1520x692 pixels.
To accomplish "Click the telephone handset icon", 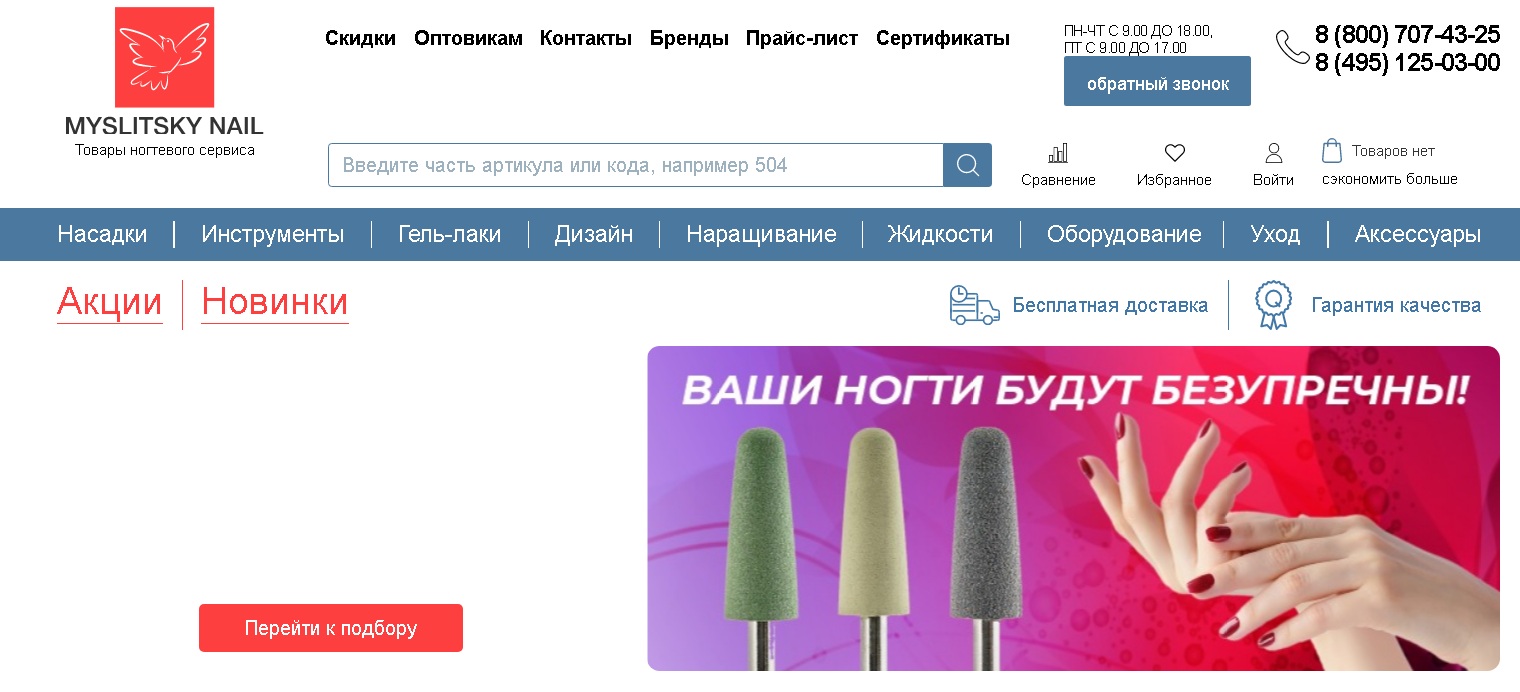I will (1292, 47).
